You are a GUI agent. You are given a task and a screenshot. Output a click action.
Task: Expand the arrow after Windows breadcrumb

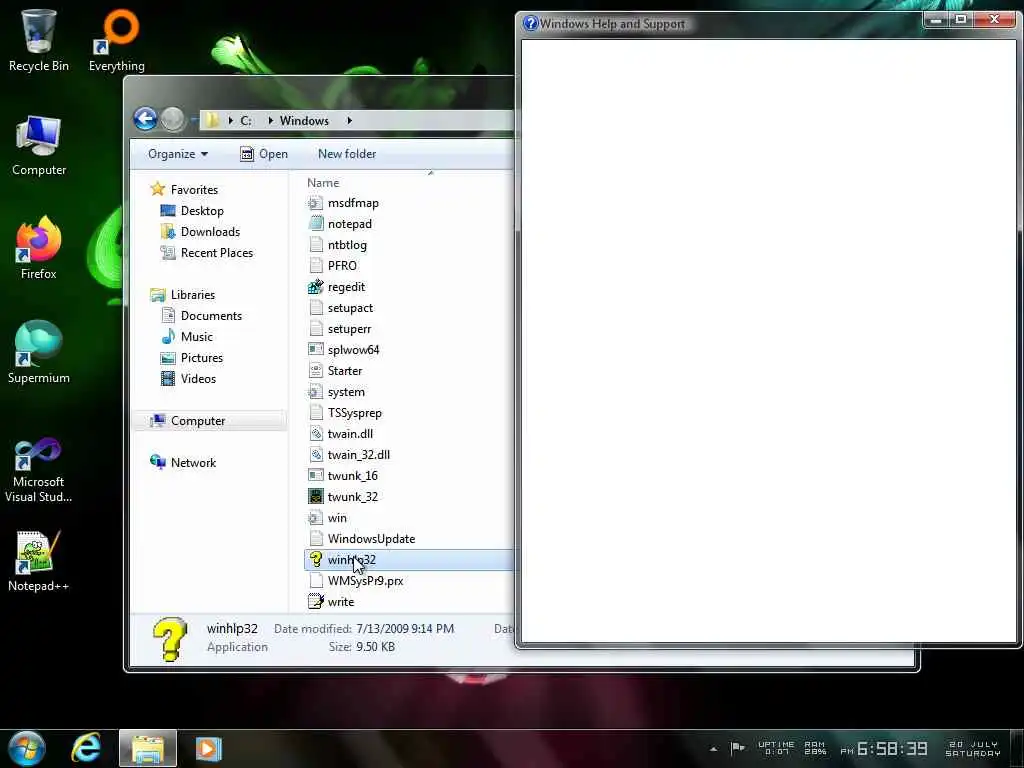(349, 121)
